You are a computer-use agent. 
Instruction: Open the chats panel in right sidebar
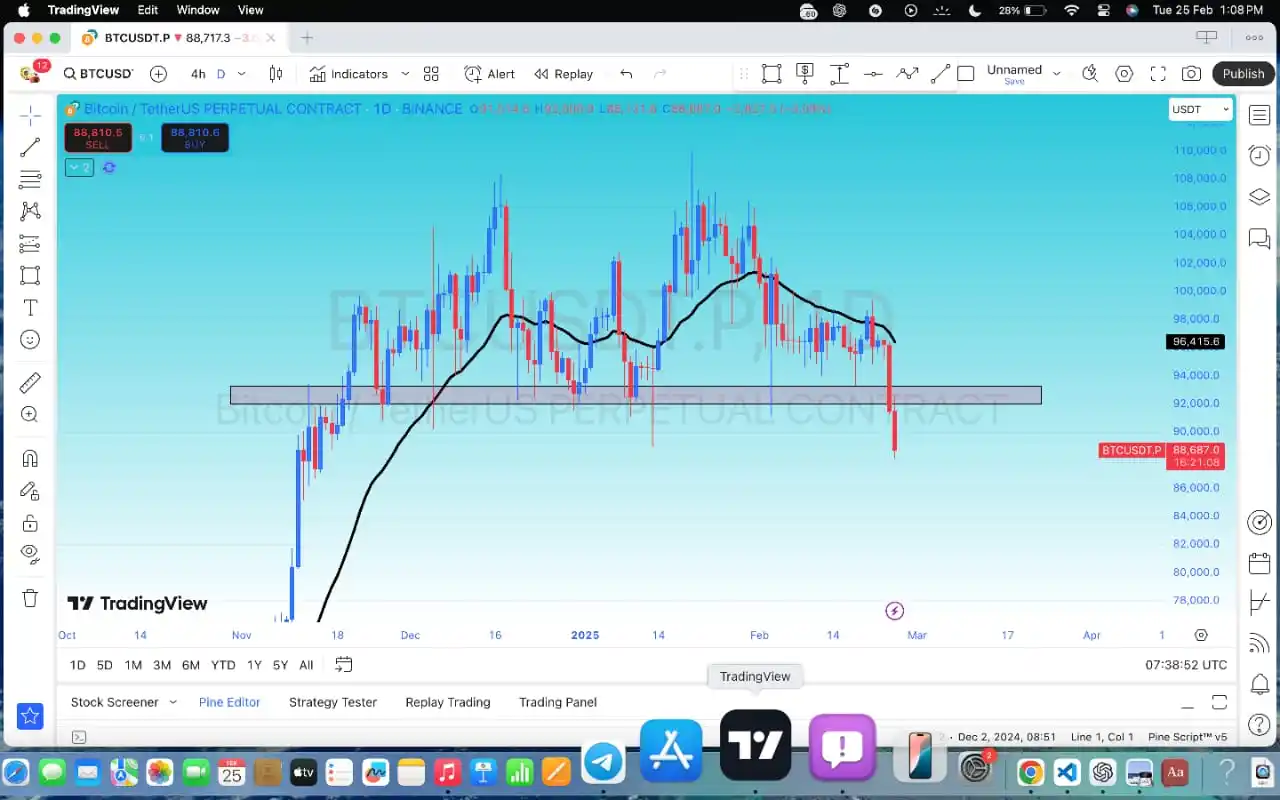(1259, 239)
